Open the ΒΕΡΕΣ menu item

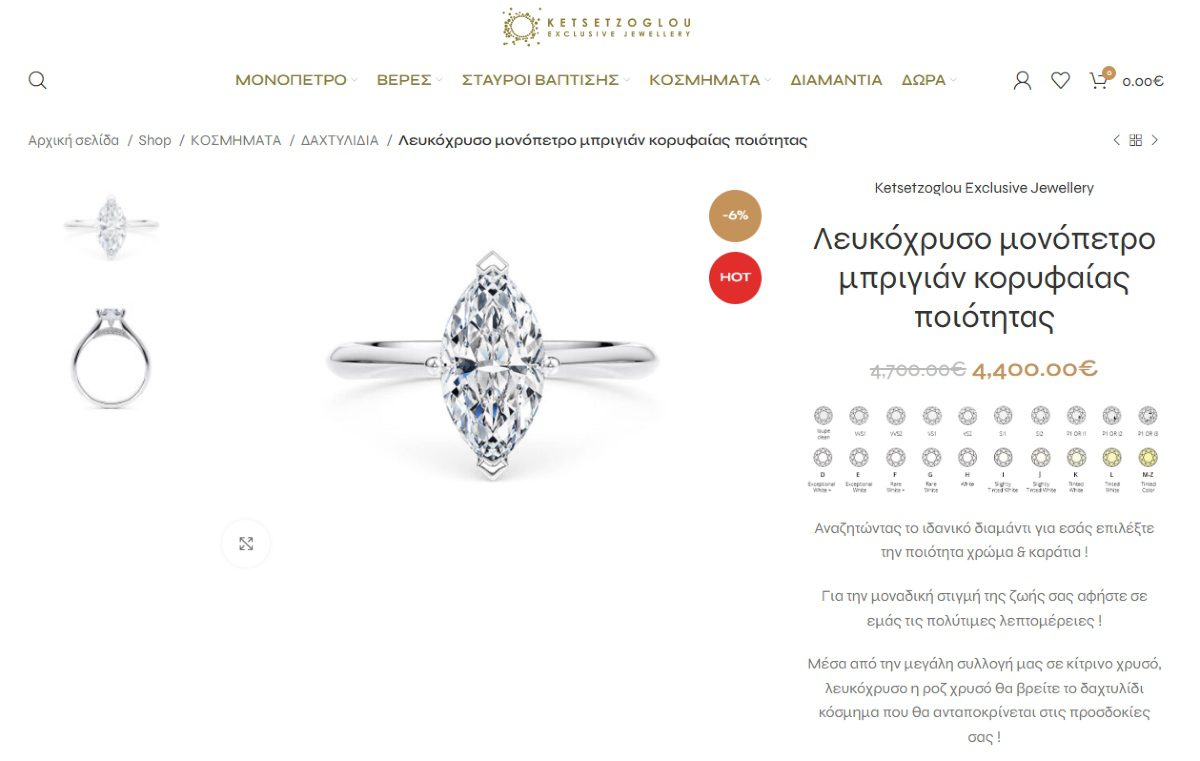coord(409,80)
